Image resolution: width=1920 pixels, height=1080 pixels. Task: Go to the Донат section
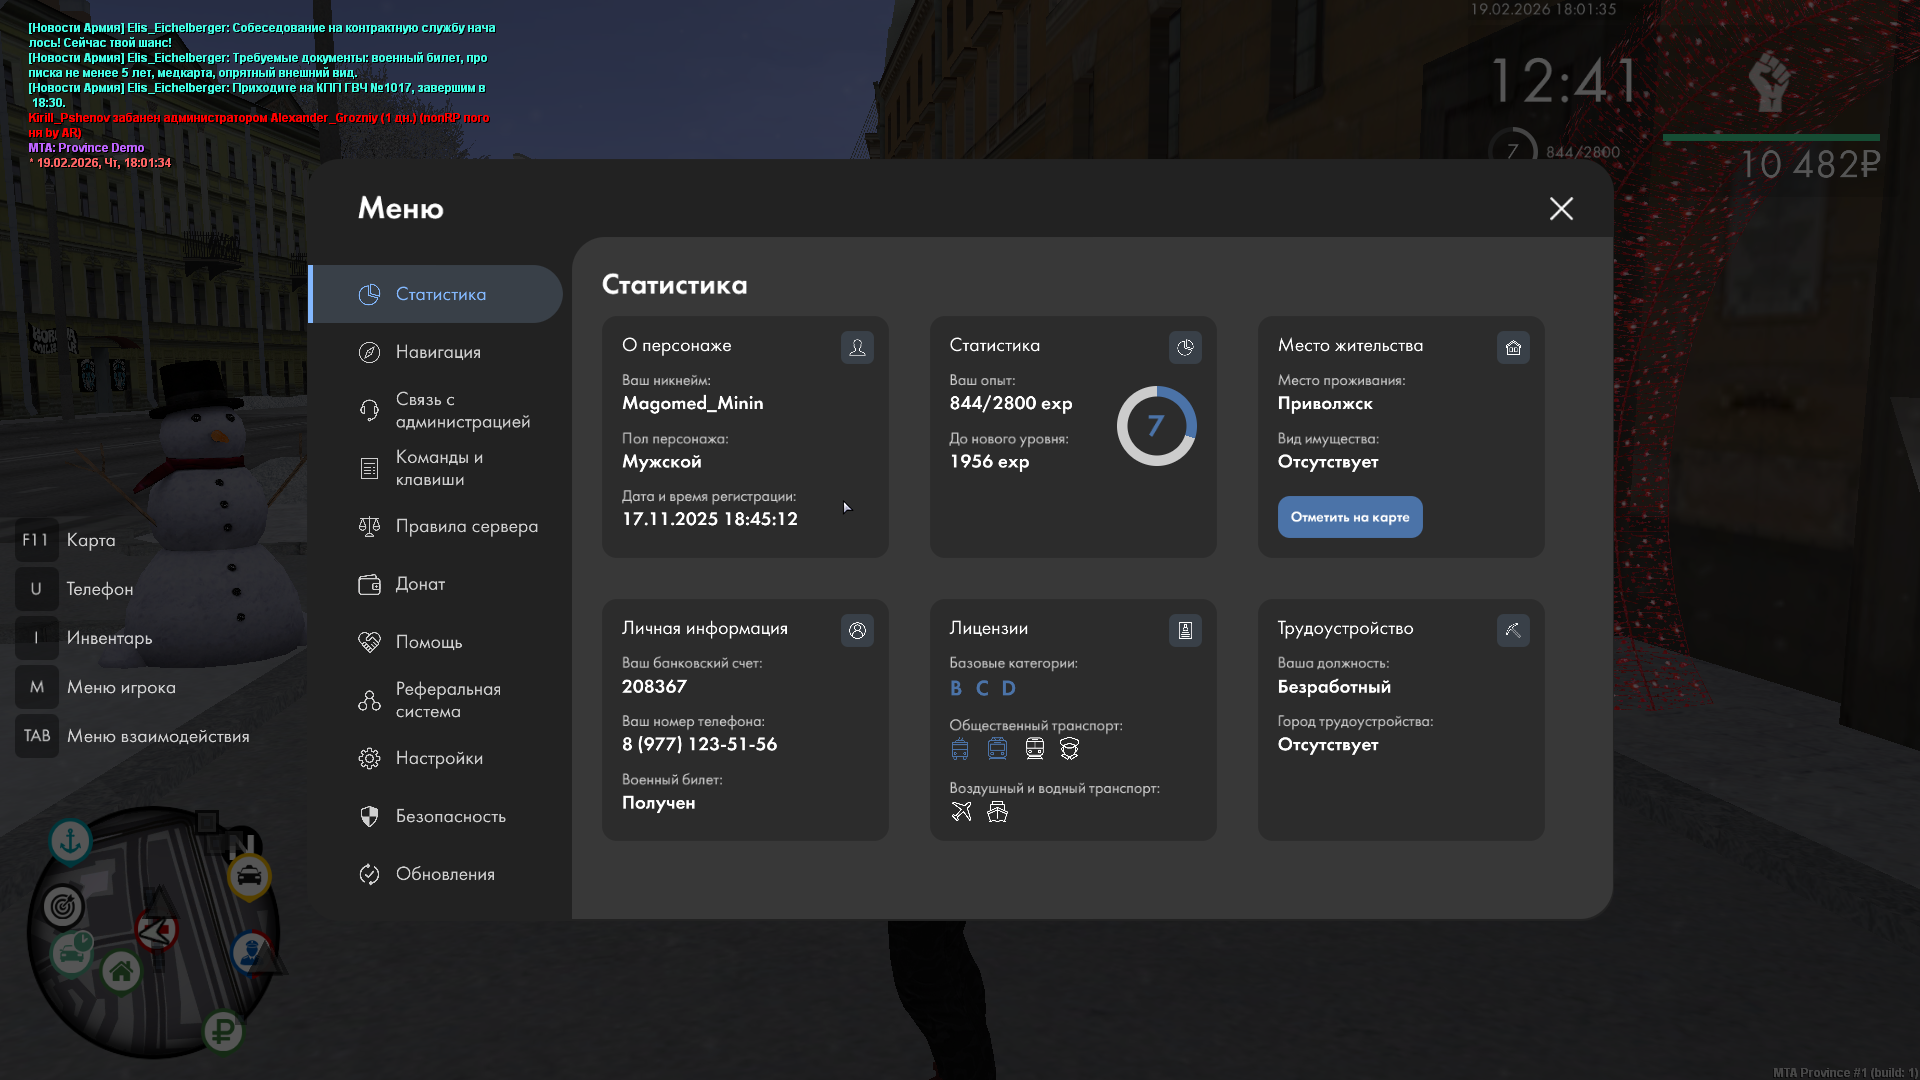(x=420, y=584)
